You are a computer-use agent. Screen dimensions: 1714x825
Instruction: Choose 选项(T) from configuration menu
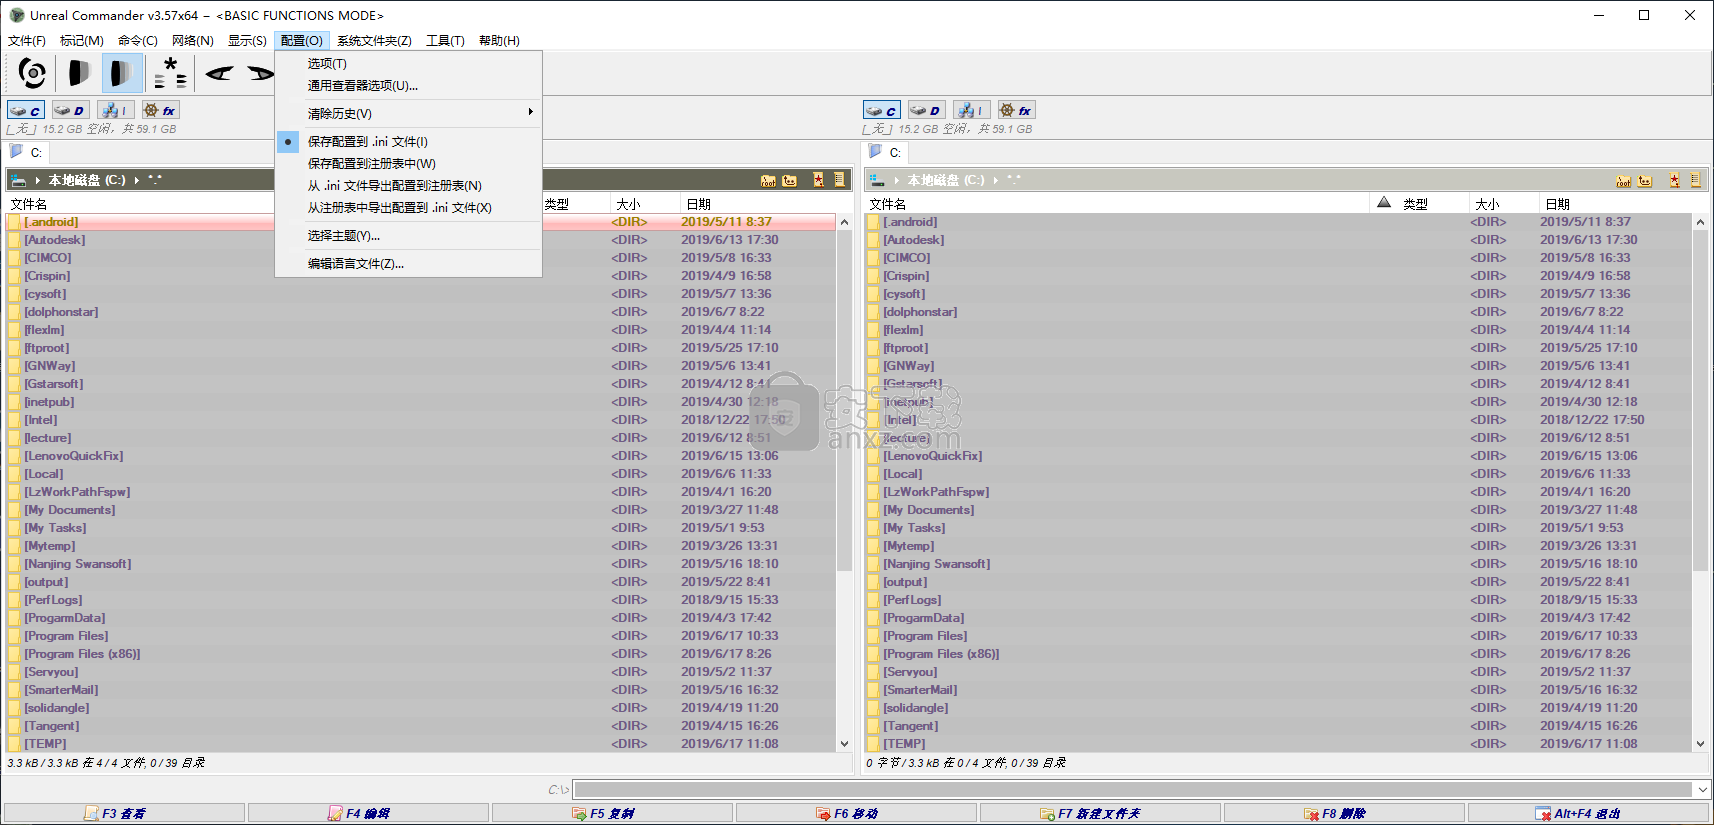click(408, 64)
